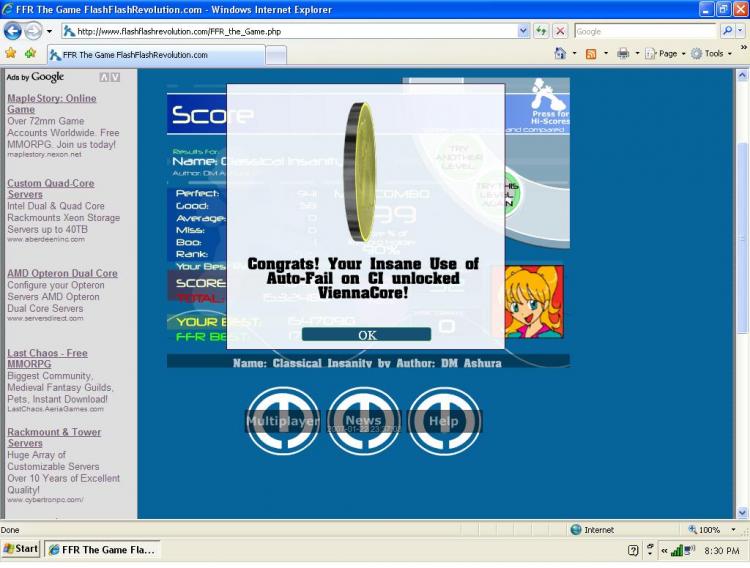Click inside the Google search box
Image resolution: width=750 pixels, height=568 pixels.
tap(646, 31)
